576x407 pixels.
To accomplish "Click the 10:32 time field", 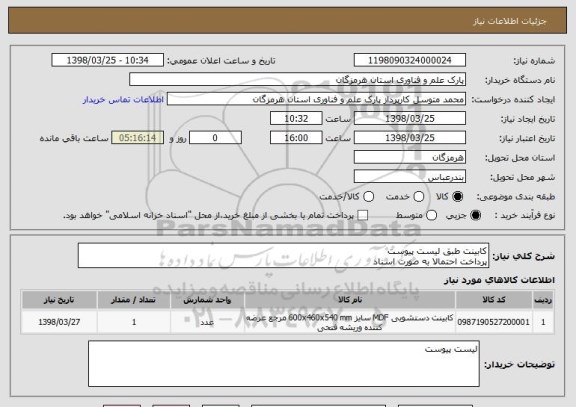I will pos(296,119).
